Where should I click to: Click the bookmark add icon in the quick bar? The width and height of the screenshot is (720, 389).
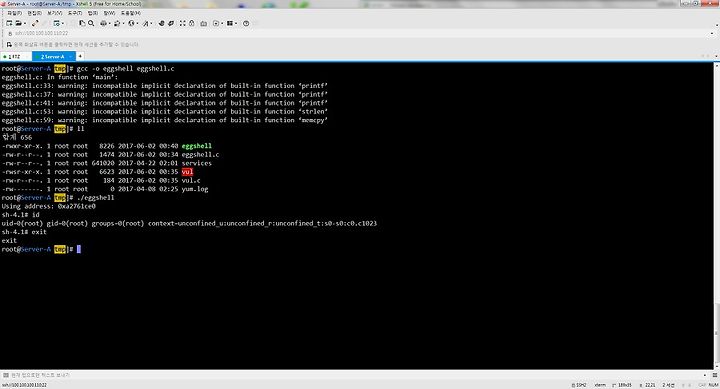[x=9, y=45]
